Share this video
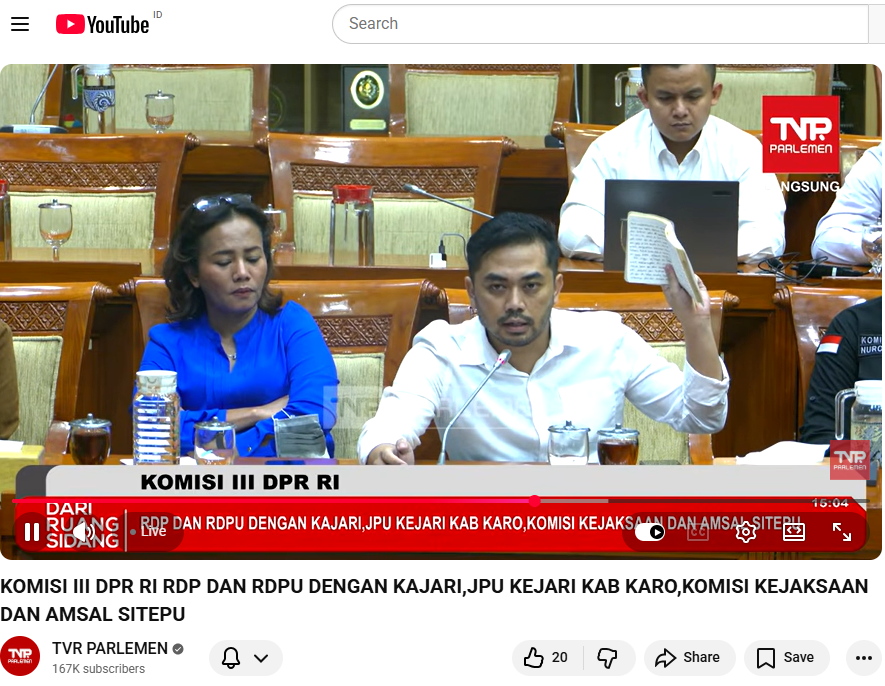Screen dimensions: 885x686 [x=689, y=657]
